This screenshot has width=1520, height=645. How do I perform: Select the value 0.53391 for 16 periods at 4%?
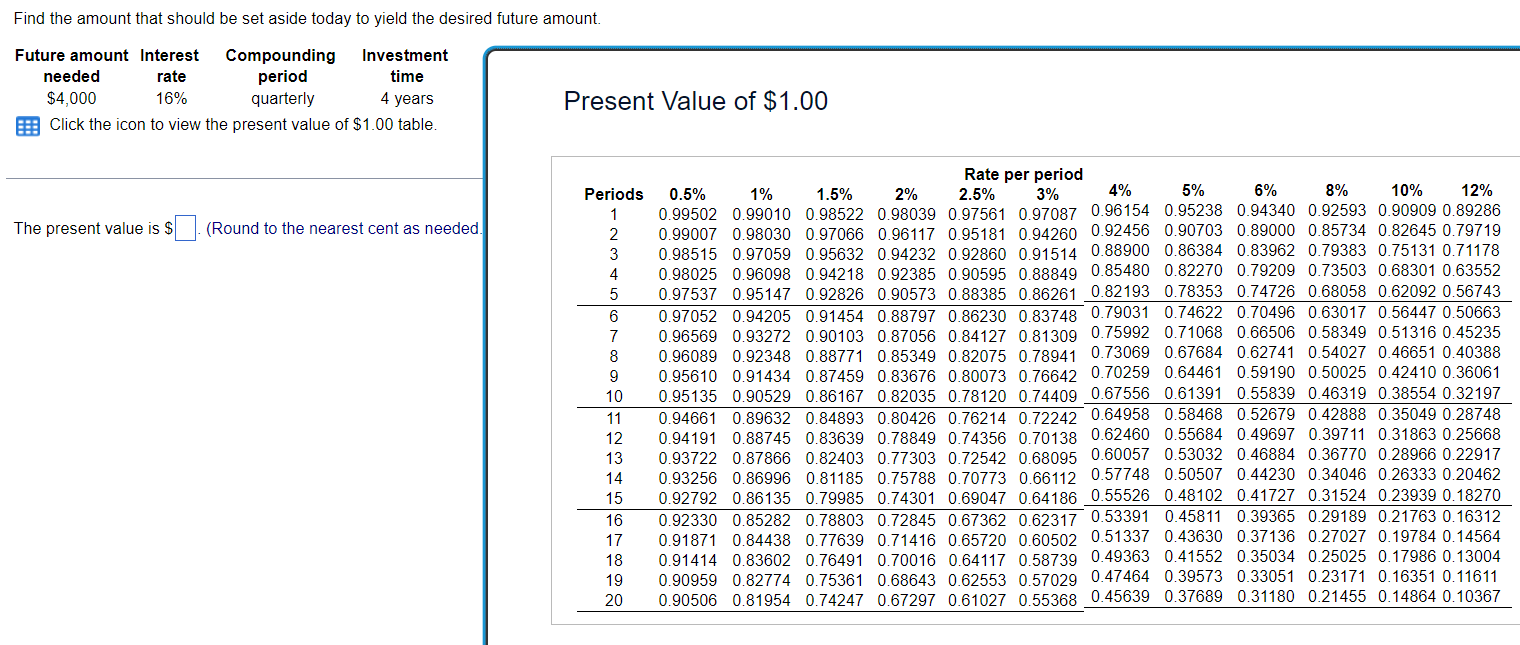pyautogui.click(x=1119, y=517)
